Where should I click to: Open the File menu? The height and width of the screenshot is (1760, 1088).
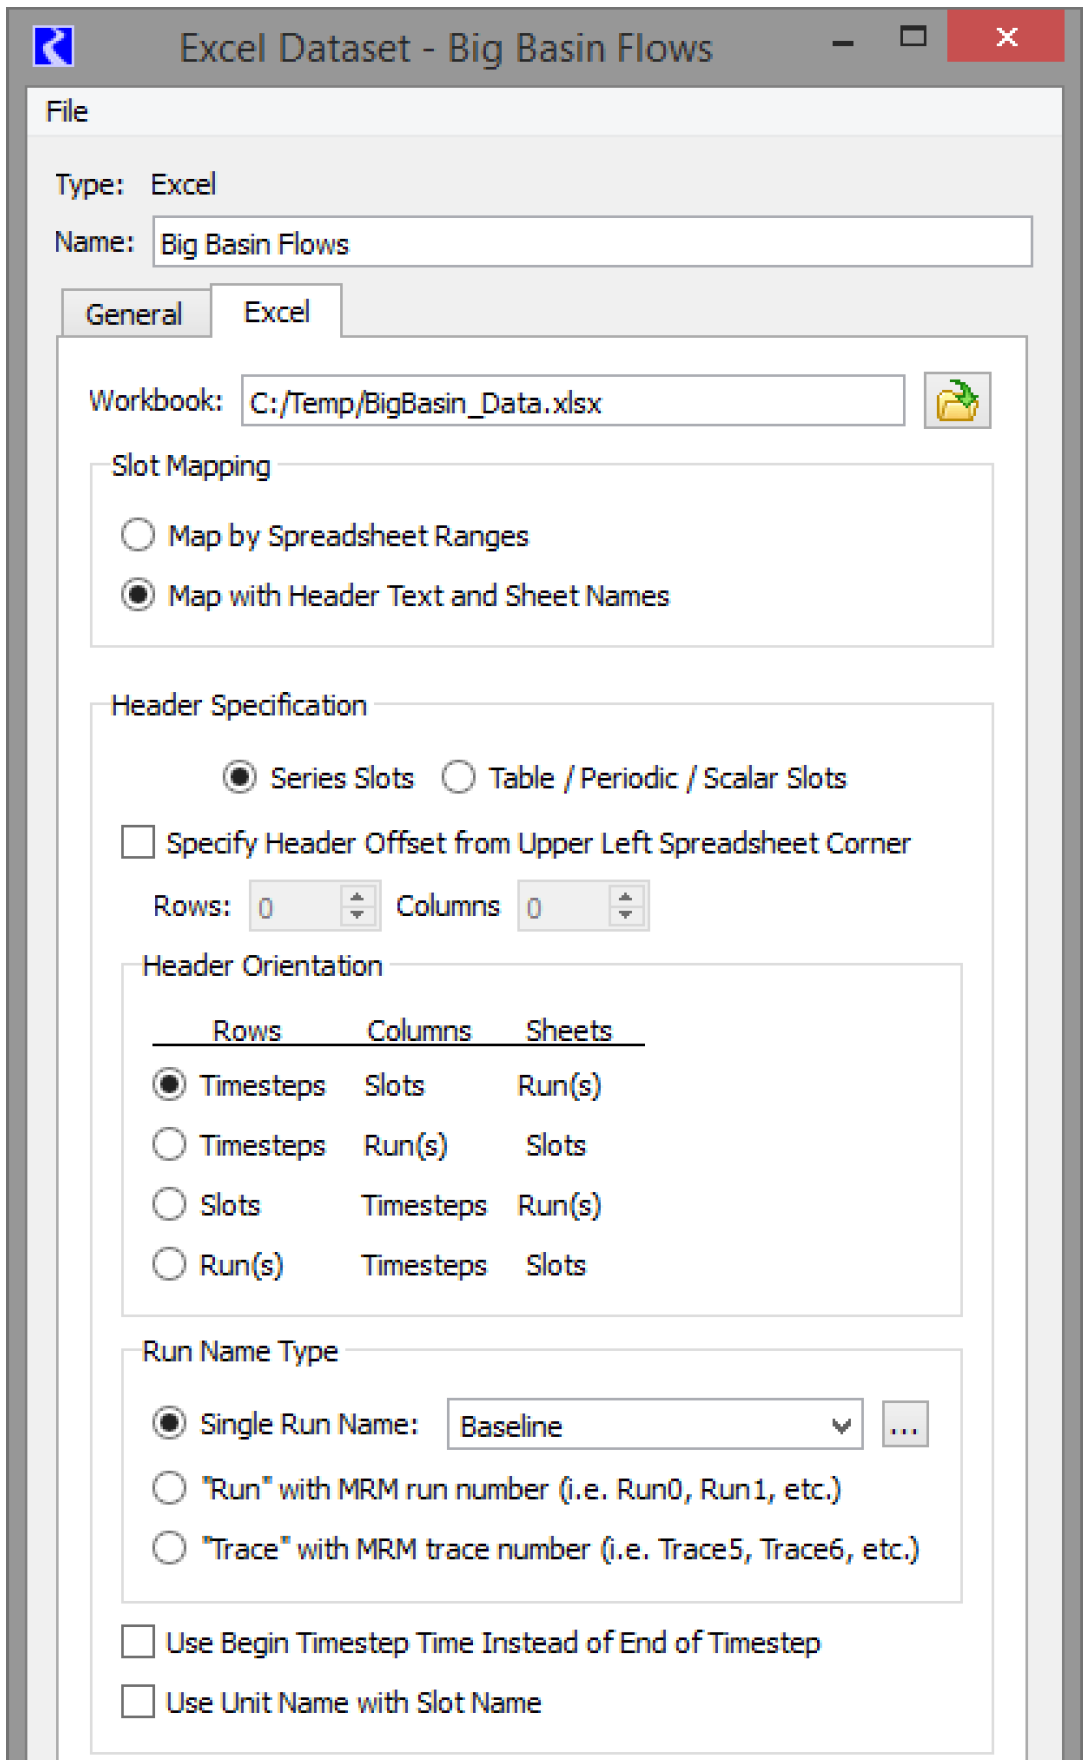(67, 111)
